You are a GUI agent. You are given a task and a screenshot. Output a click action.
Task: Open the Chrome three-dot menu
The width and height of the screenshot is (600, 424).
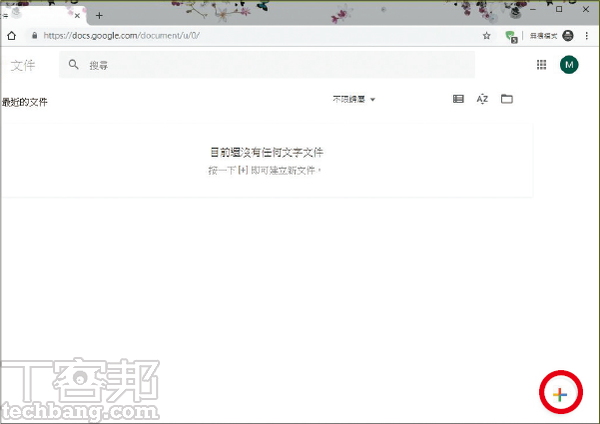[x=587, y=36]
